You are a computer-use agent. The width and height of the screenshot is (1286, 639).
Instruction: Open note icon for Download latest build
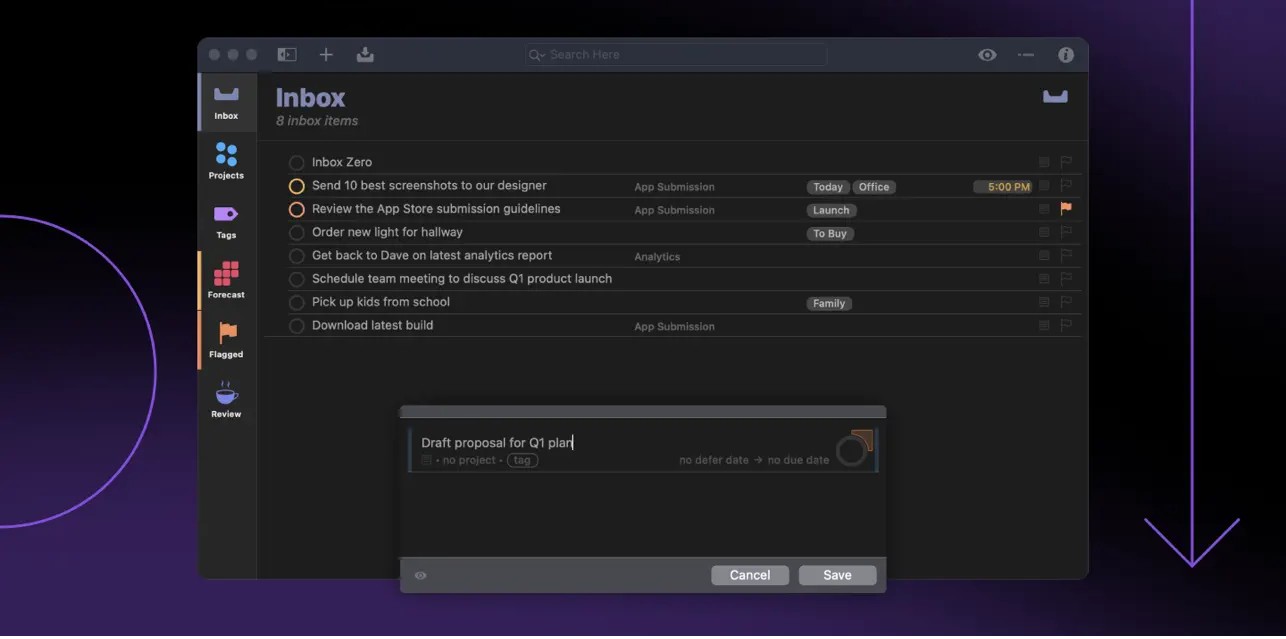(x=1044, y=325)
